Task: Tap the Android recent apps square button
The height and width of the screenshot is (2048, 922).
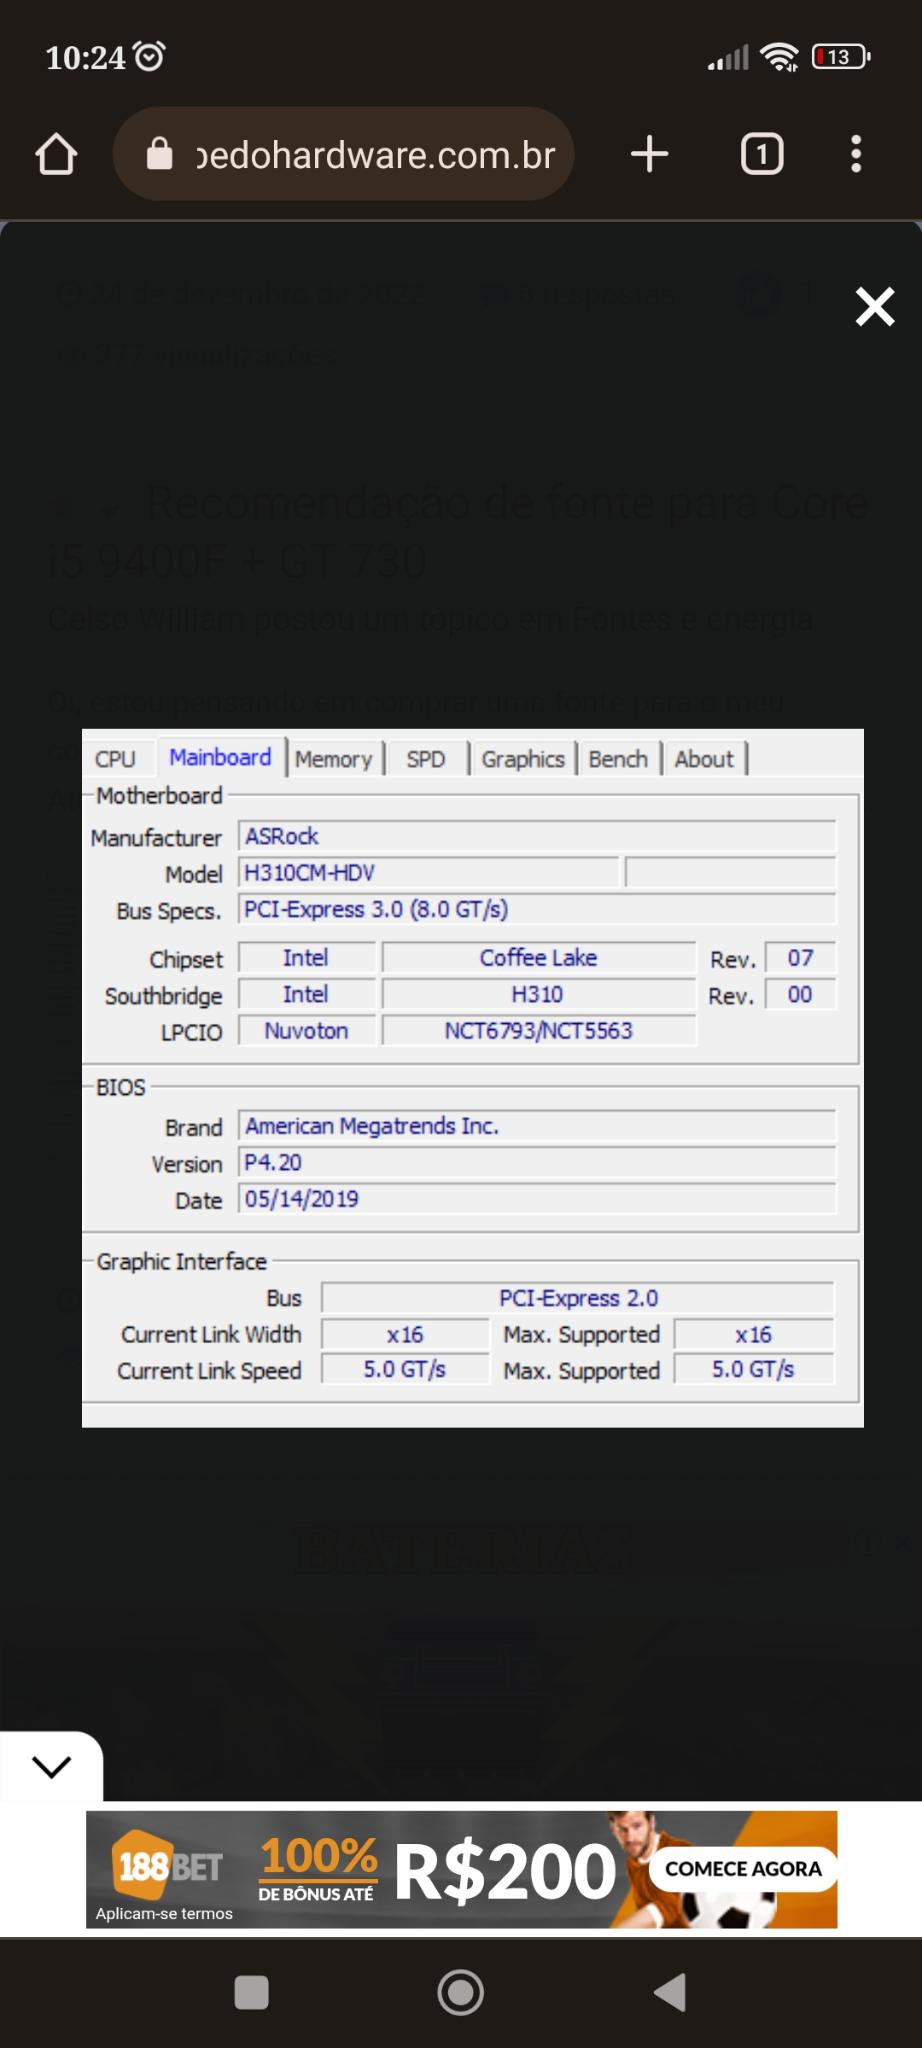Action: pos(251,1992)
